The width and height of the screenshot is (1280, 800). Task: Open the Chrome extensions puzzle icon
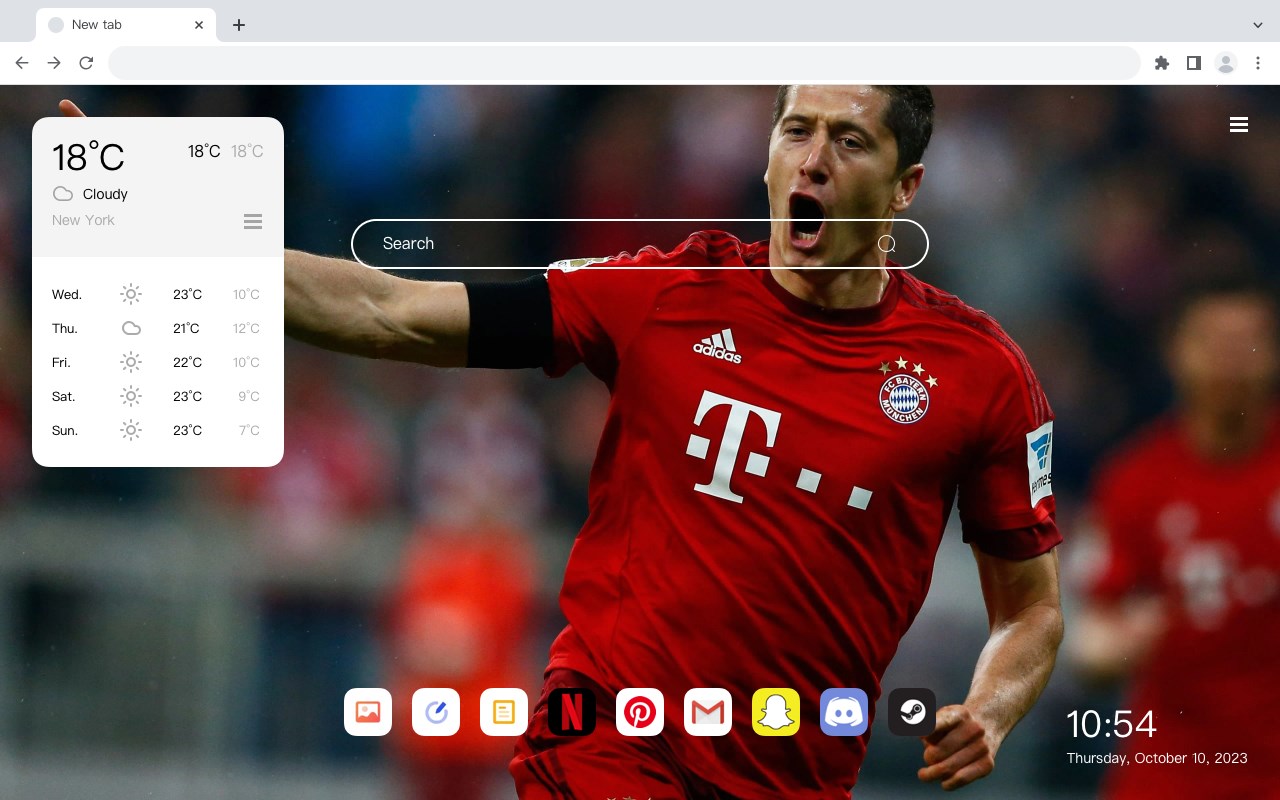tap(1161, 63)
